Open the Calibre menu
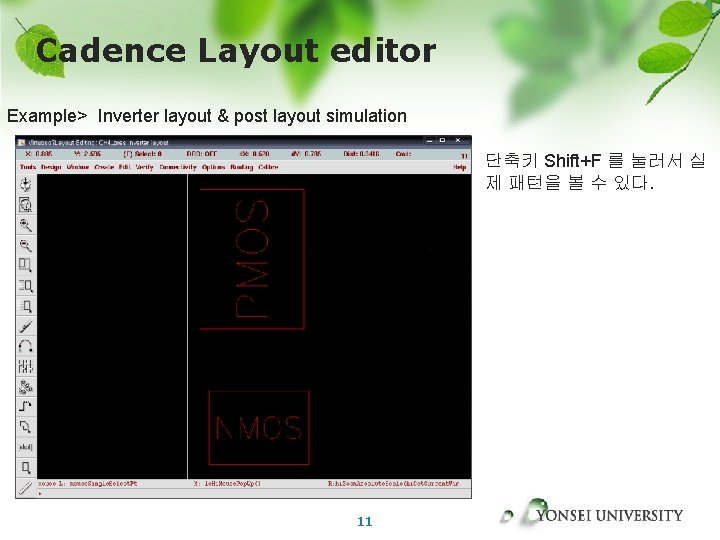Viewport: 720px width, 540px height. coord(269,167)
